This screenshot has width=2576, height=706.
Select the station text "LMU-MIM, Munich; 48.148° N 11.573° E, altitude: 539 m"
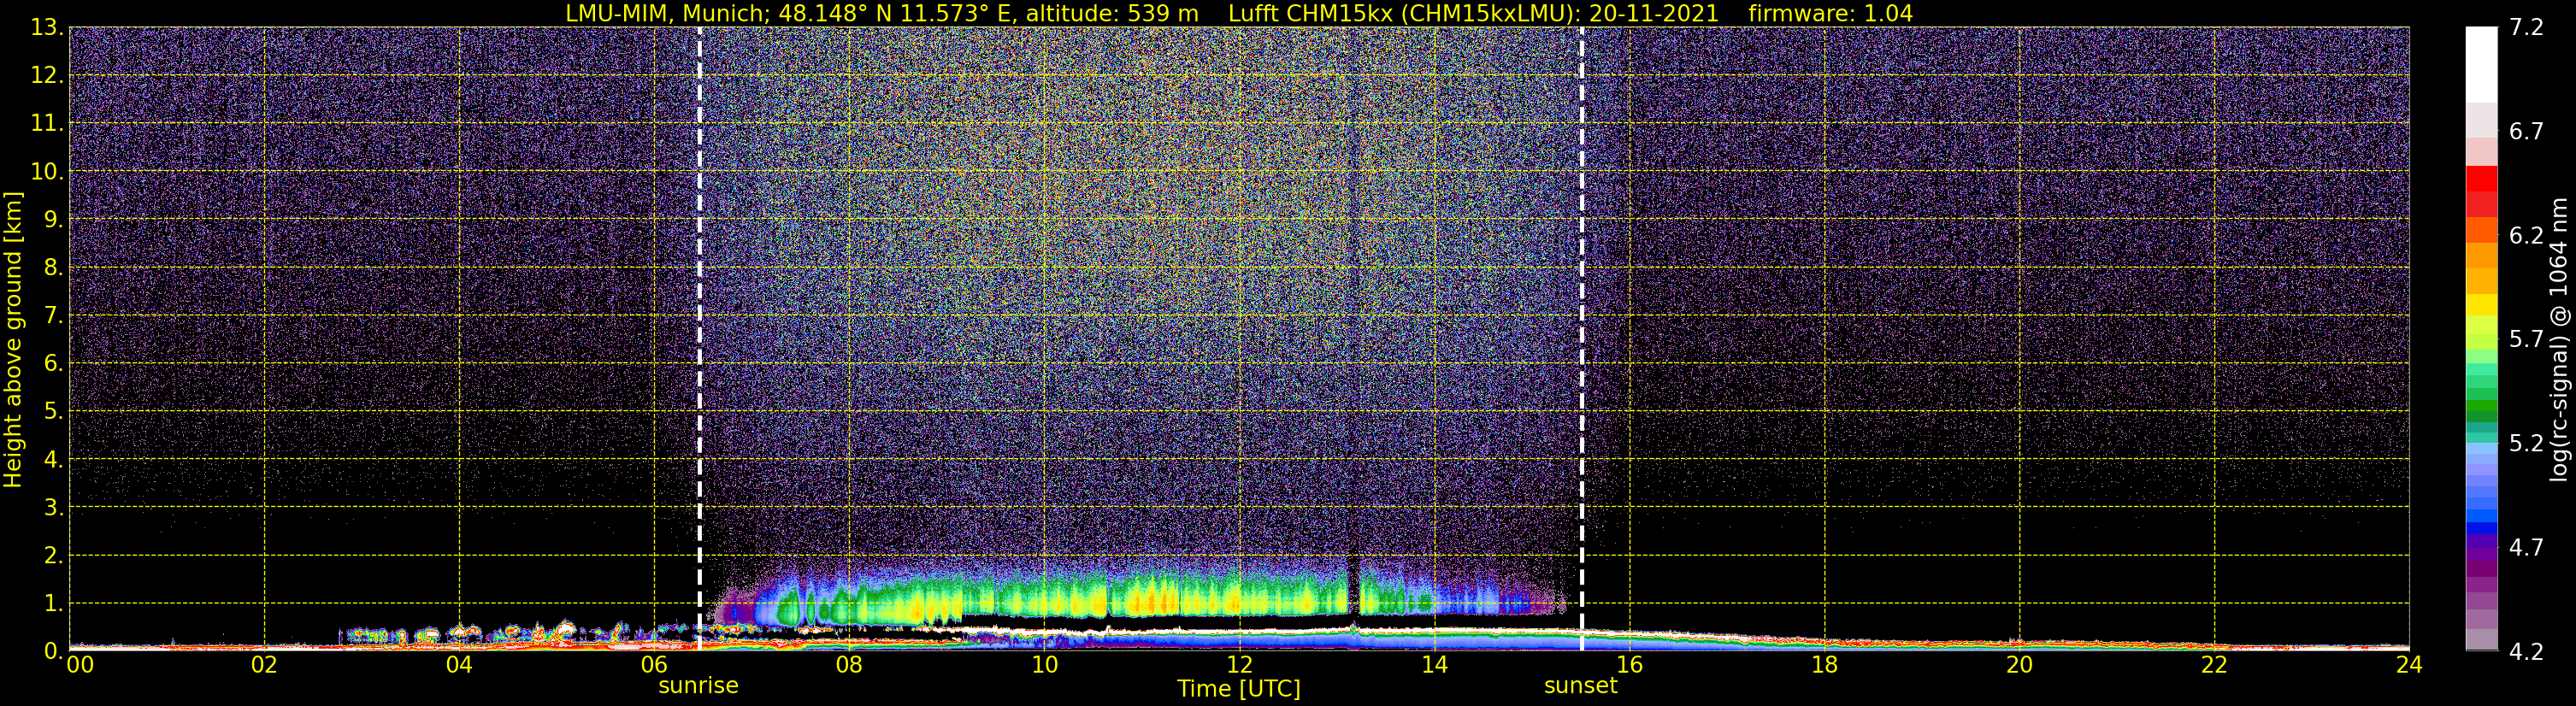(x=882, y=13)
